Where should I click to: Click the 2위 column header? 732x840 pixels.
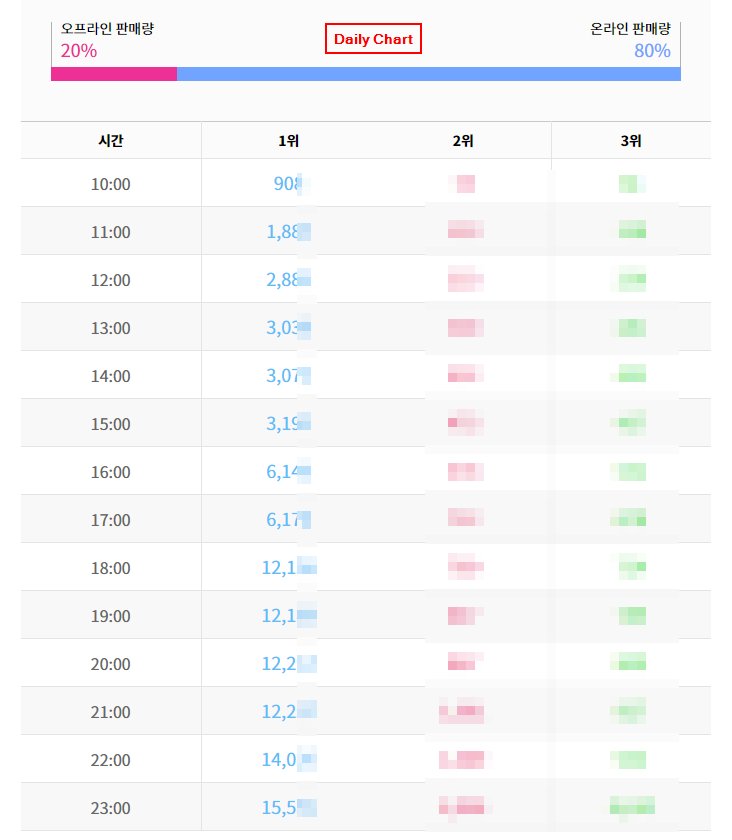[463, 141]
